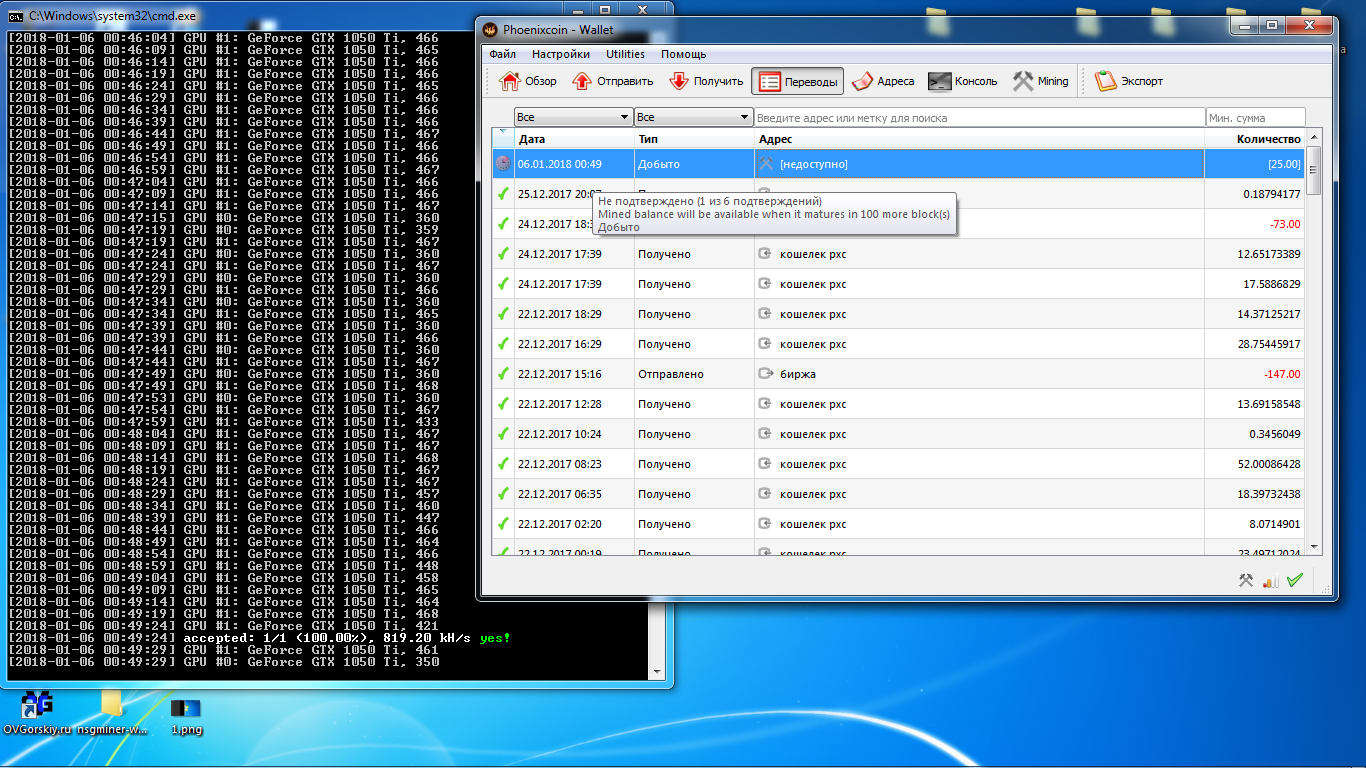Screen dimensions: 1366x768
Task: Click the 17.5886829 amount cell
Action: (1255, 284)
